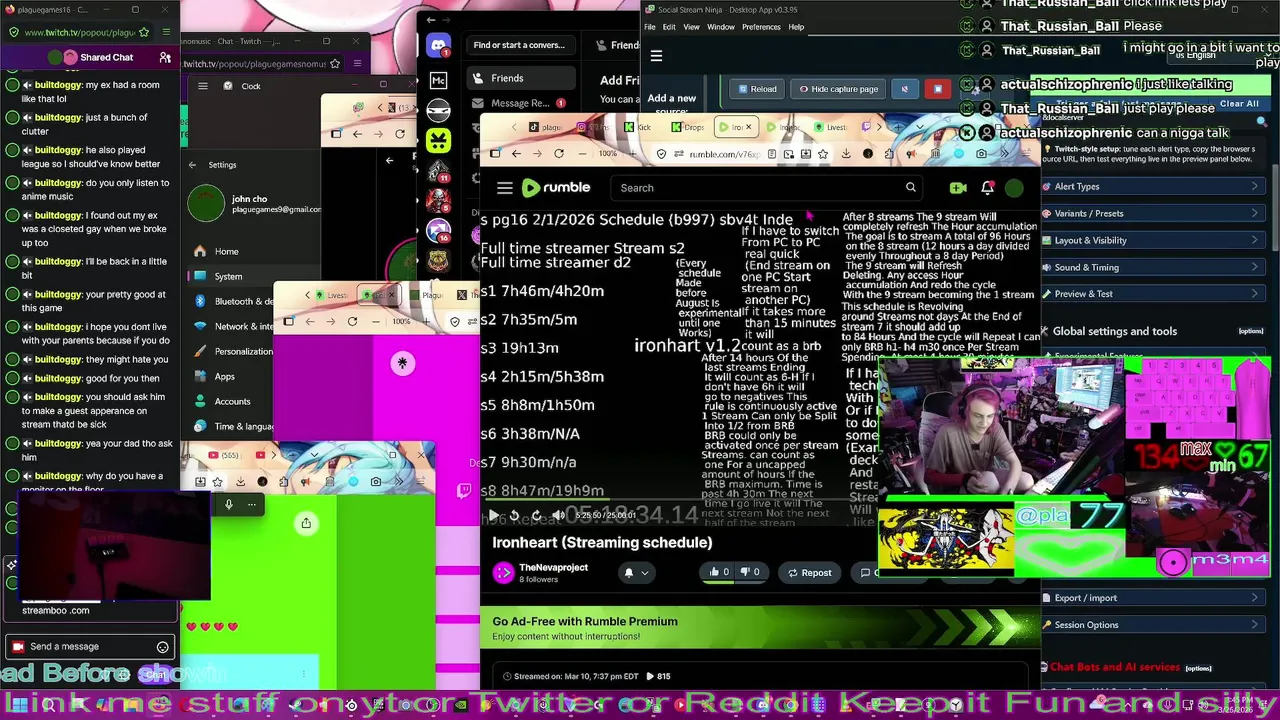Click the Rumble search magnifier icon
The image size is (1280, 720).
click(x=911, y=187)
